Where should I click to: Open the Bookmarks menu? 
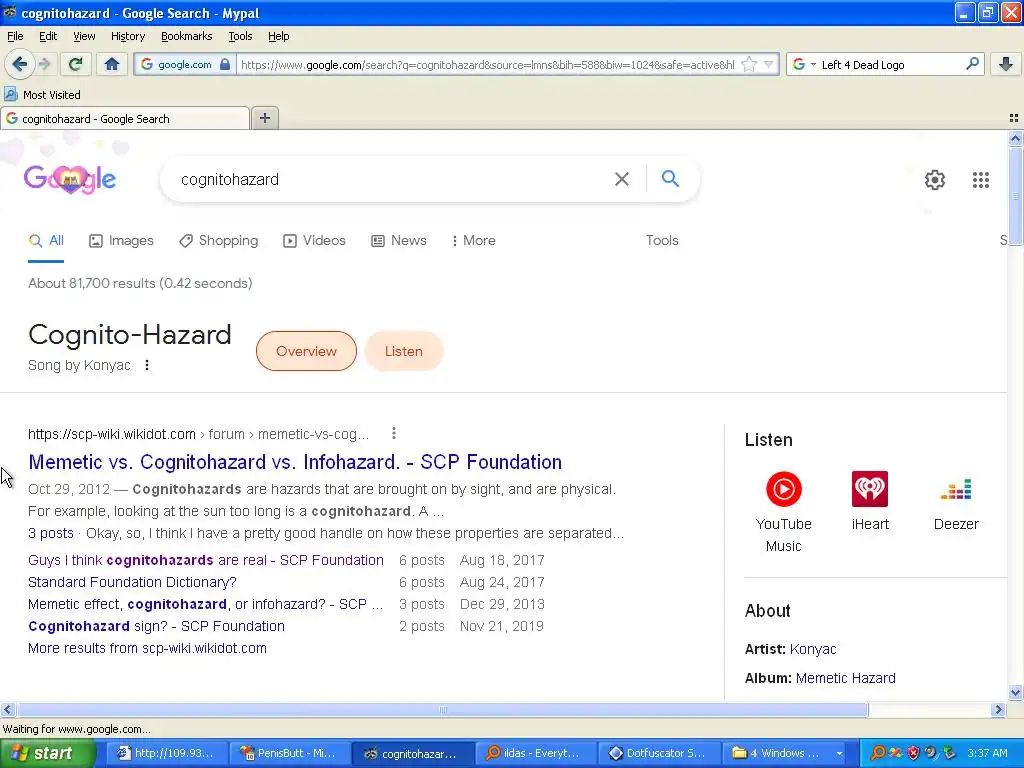[x=186, y=36]
